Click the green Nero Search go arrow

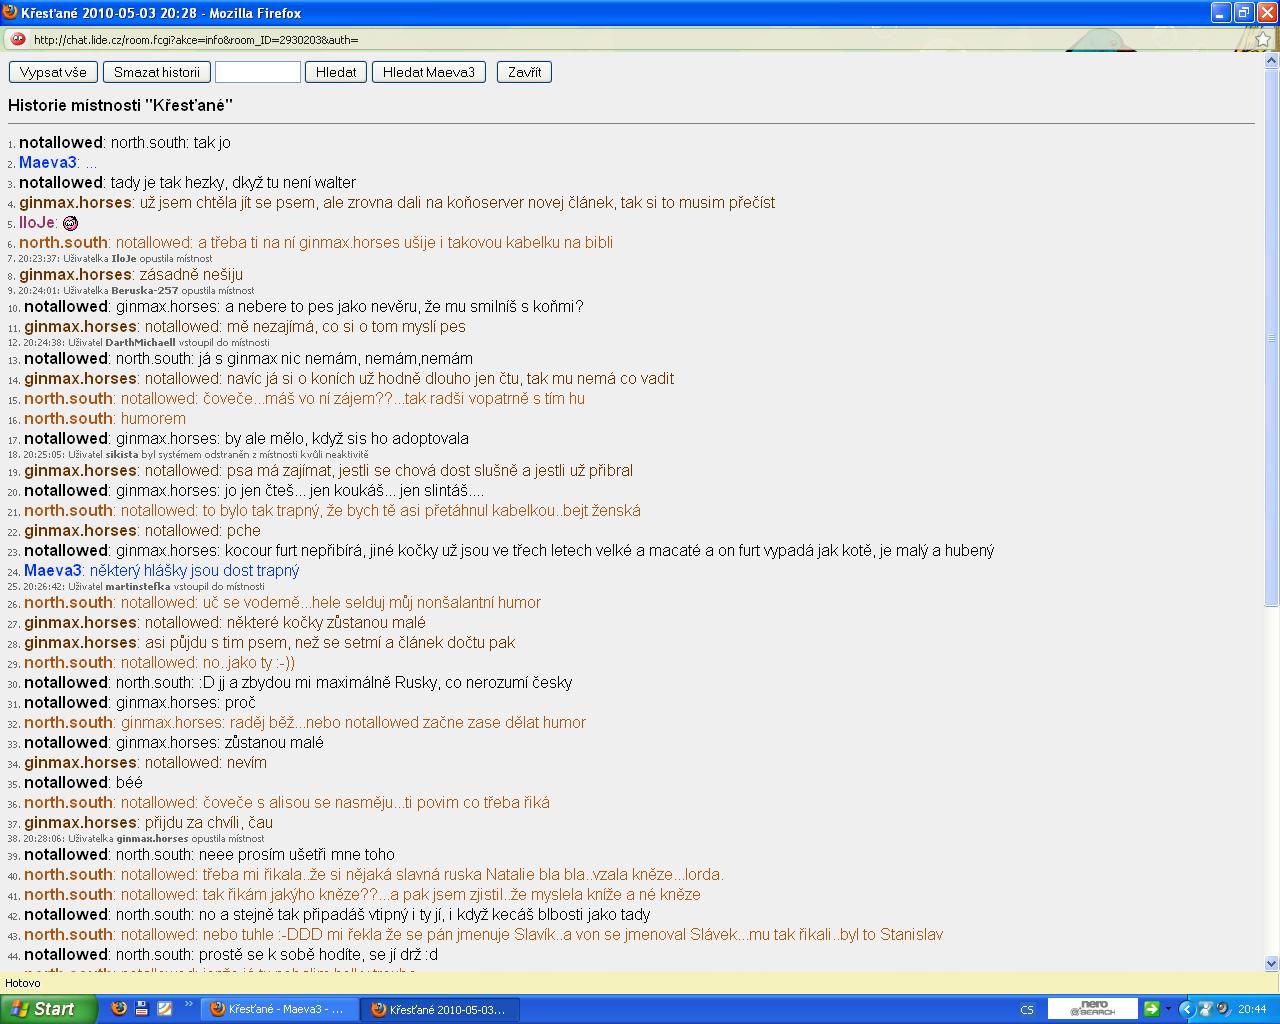click(x=1152, y=1009)
